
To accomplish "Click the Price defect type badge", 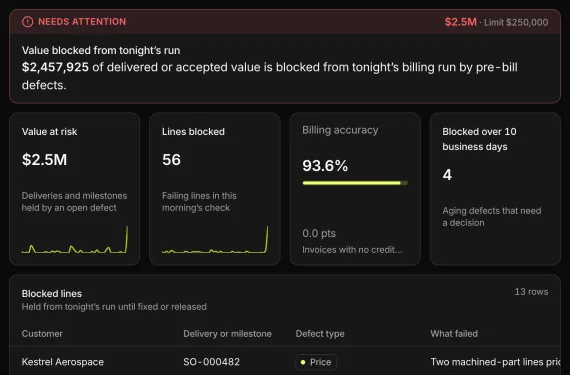I will tap(316, 362).
